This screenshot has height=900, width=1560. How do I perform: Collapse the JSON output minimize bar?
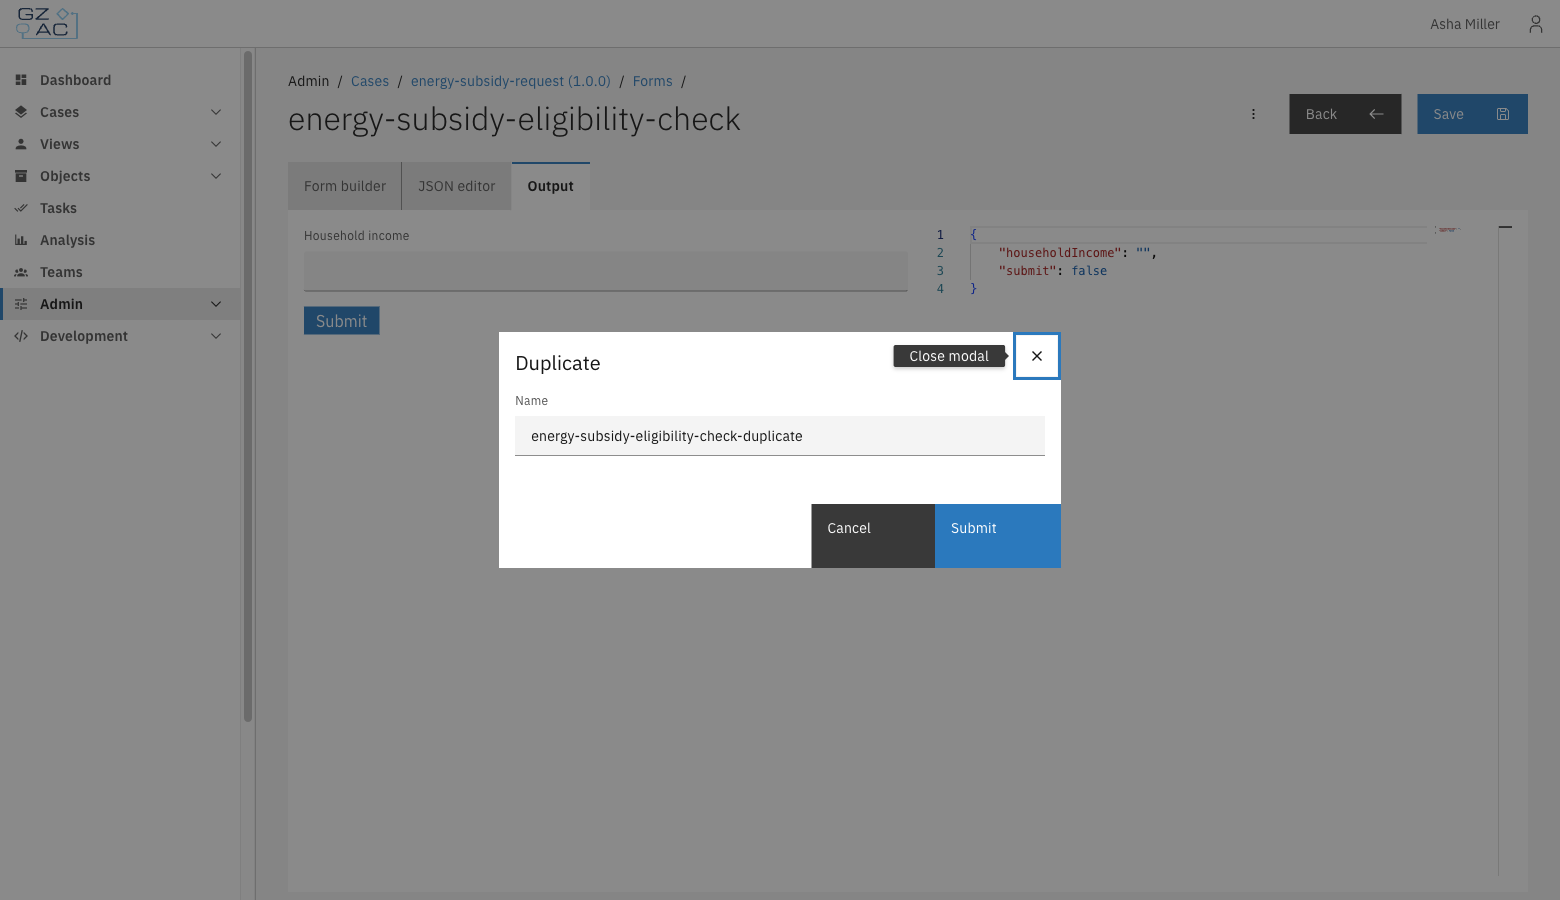1505,227
